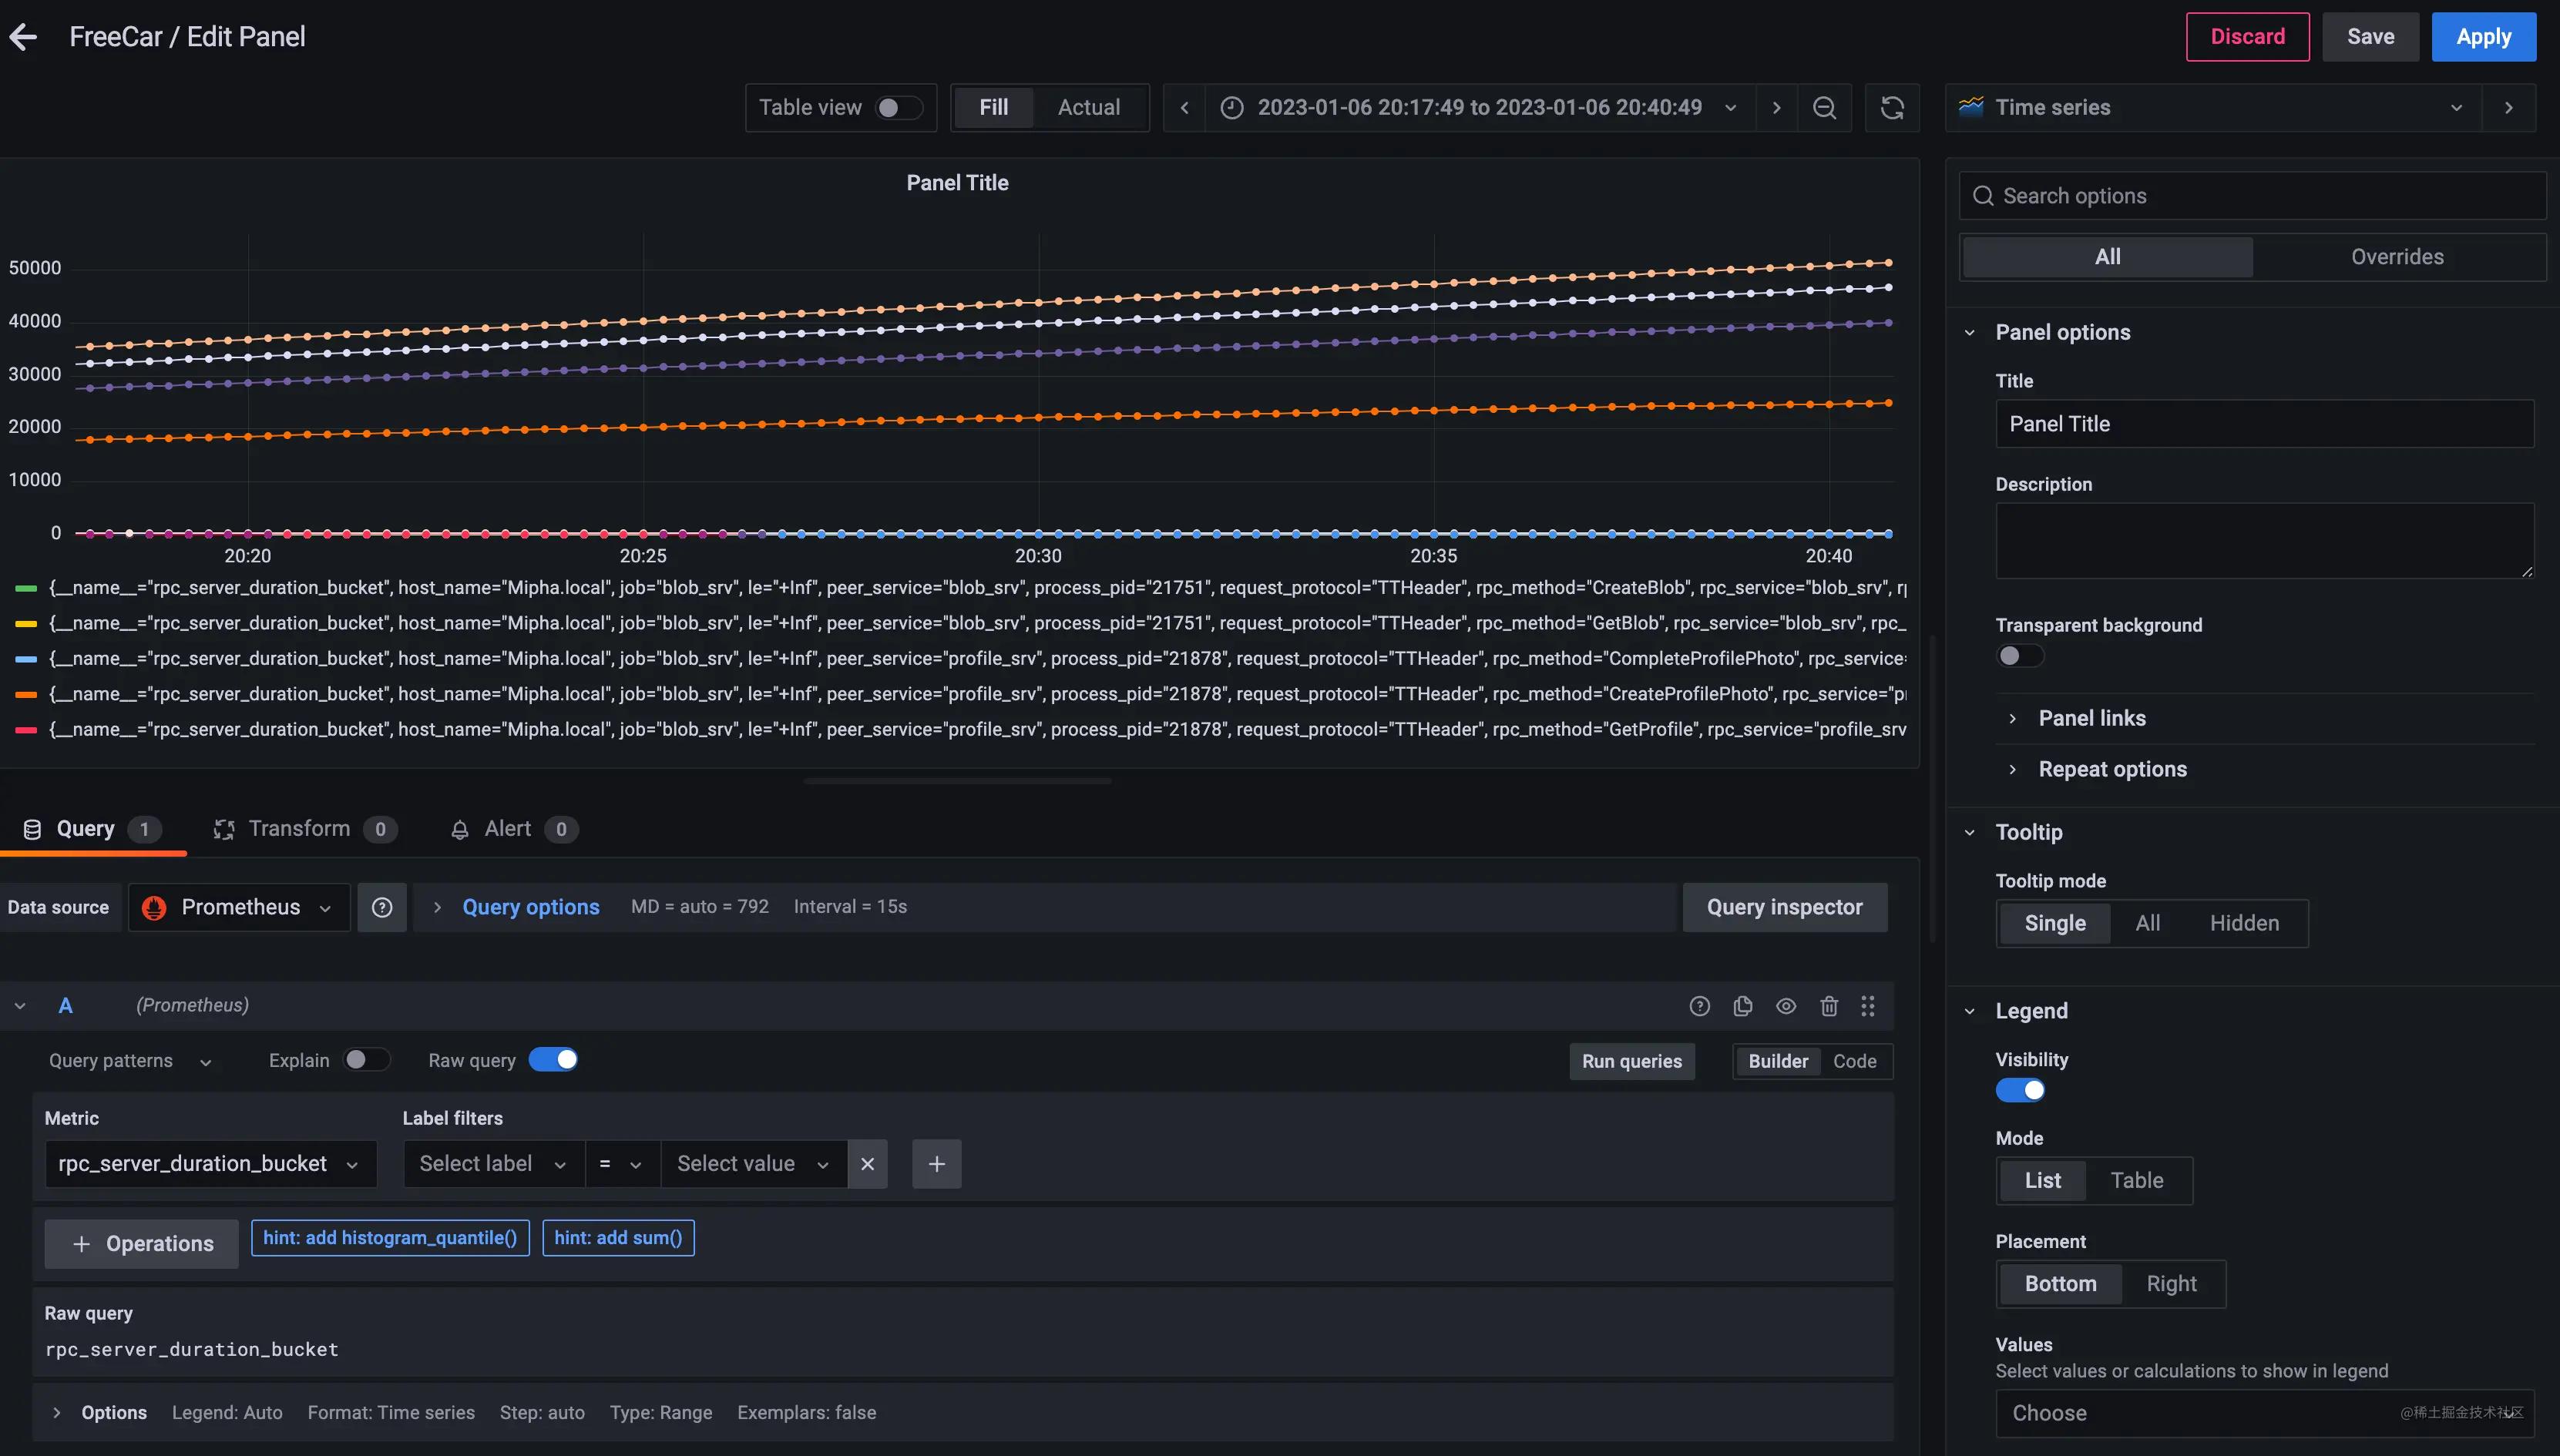Viewport: 2560px width, 1456px height.
Task: Switch to the Overrides tab
Action: click(x=2396, y=257)
